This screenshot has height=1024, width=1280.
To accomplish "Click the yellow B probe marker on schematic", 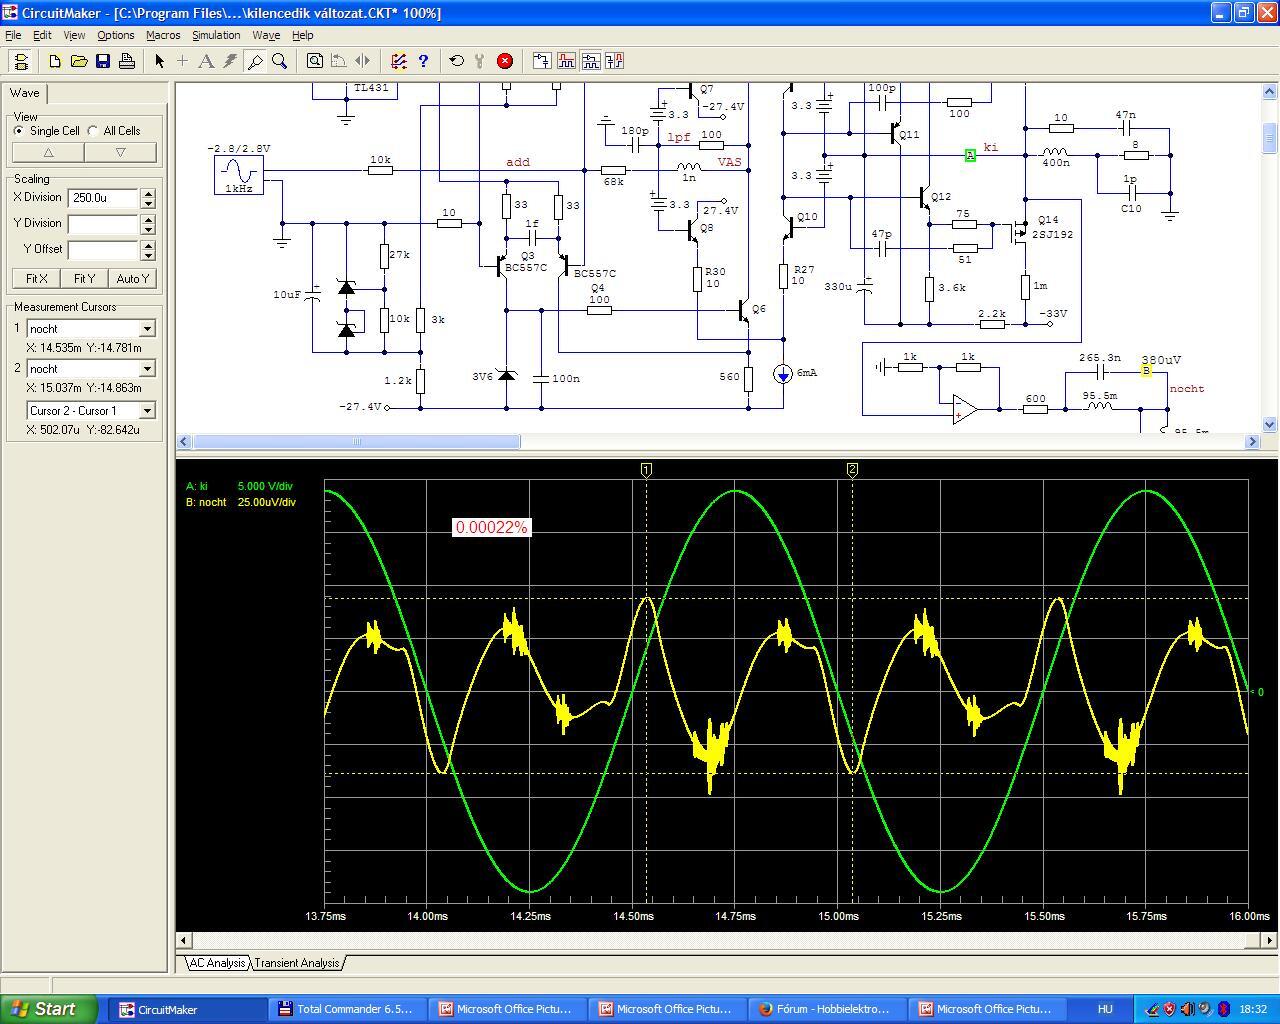I will pyautogui.click(x=1146, y=371).
